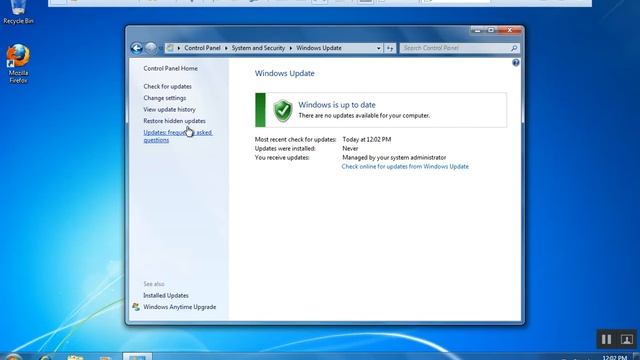Open Control Panel Home

pos(171,69)
